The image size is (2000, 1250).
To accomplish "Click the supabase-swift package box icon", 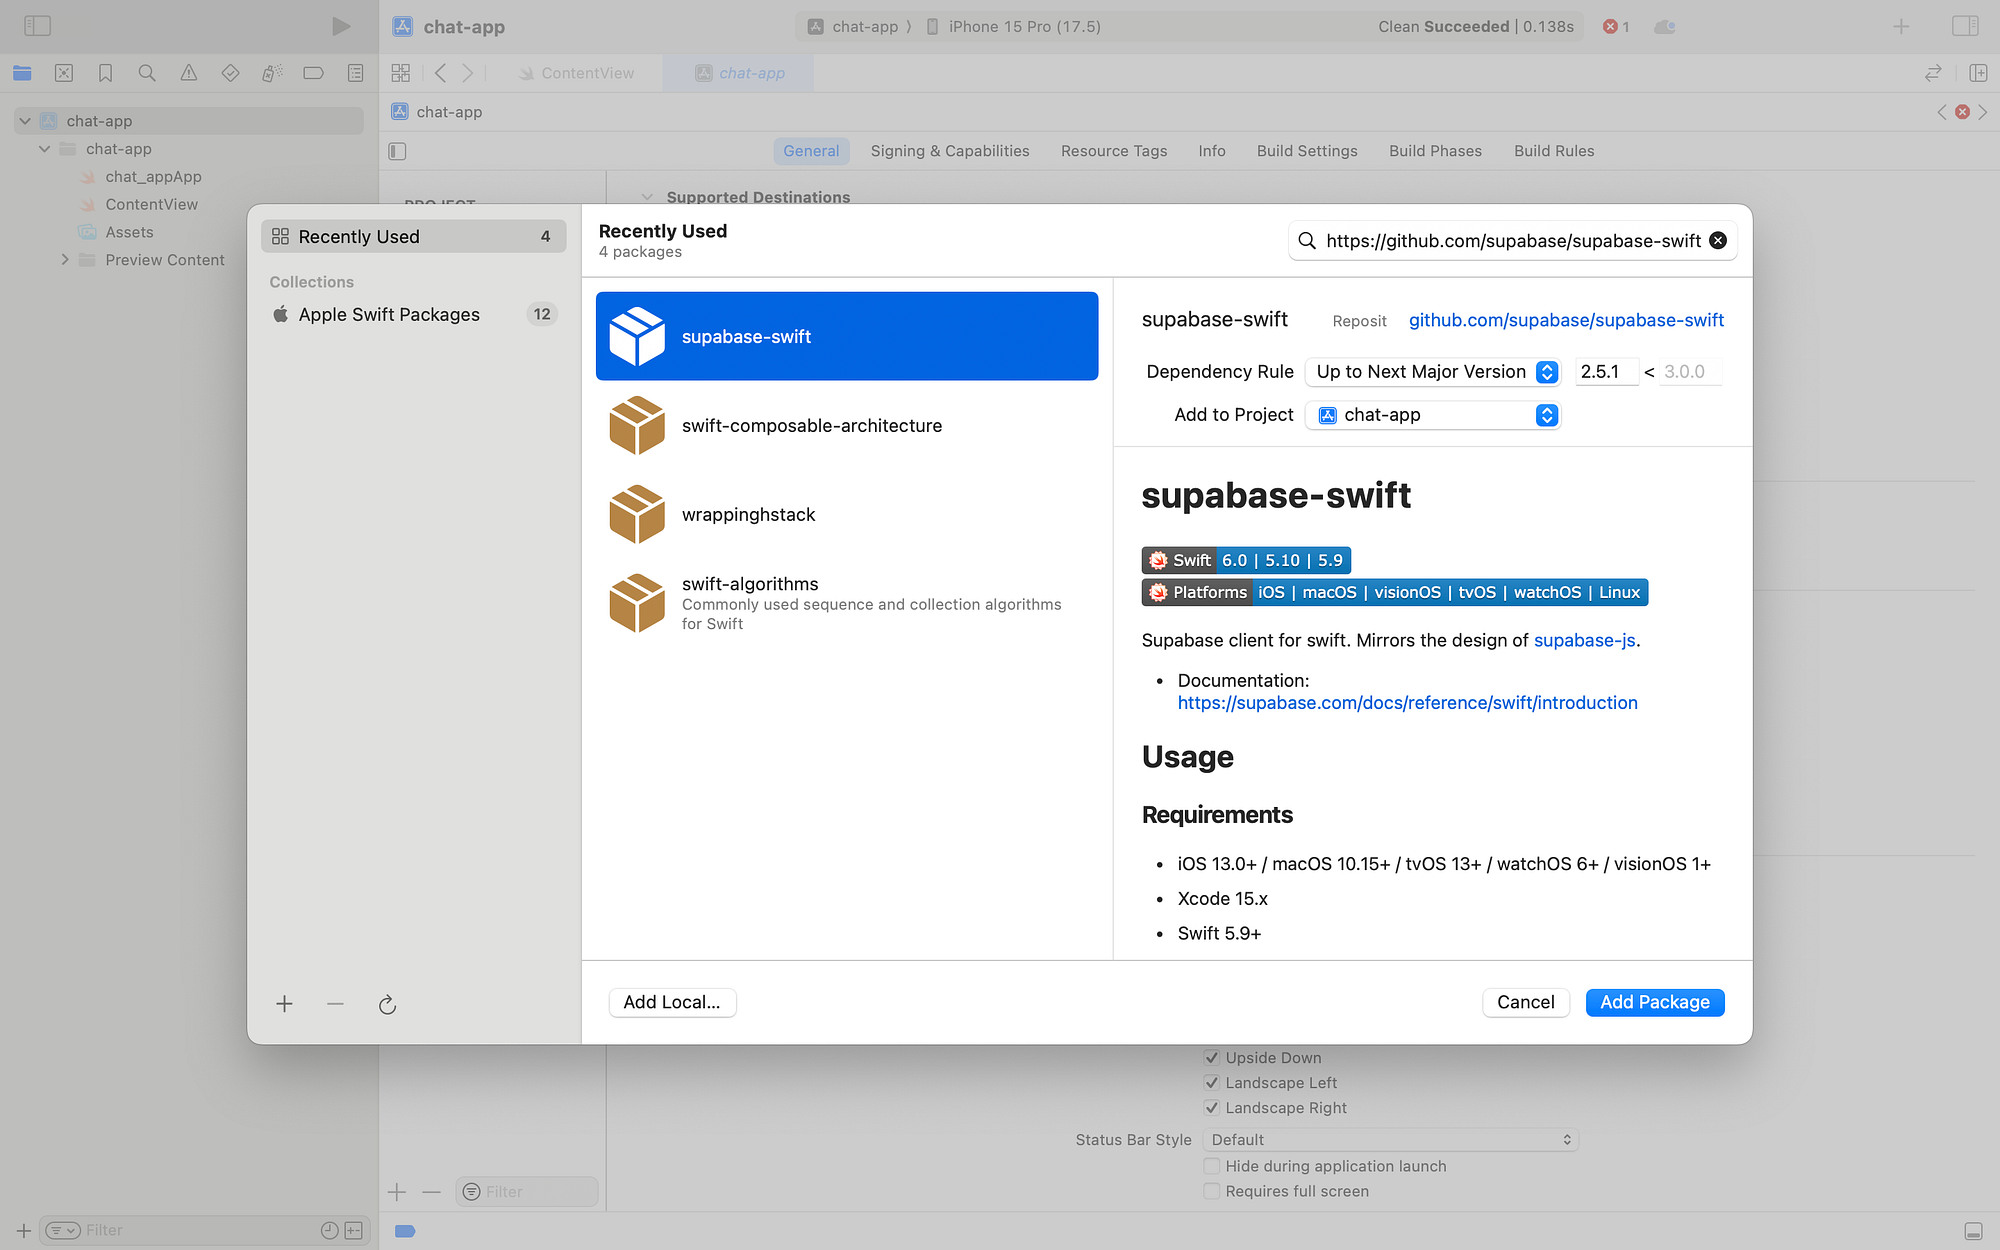I will [x=637, y=336].
